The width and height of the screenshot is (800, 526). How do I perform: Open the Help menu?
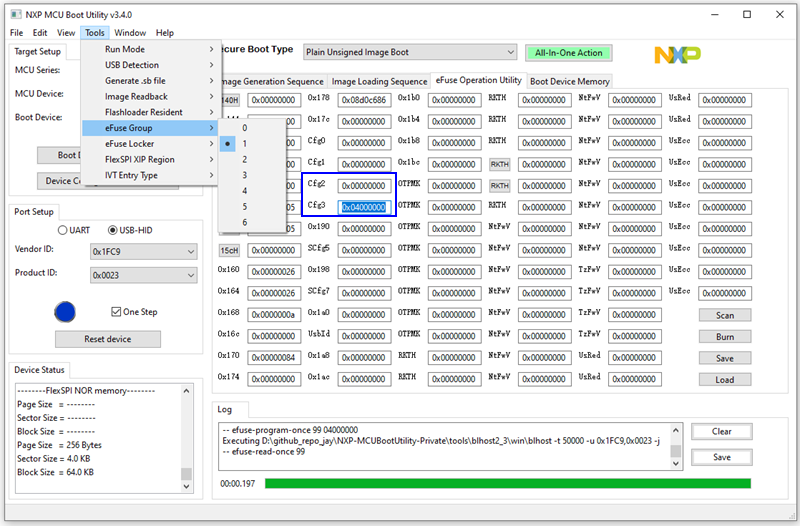[165, 33]
